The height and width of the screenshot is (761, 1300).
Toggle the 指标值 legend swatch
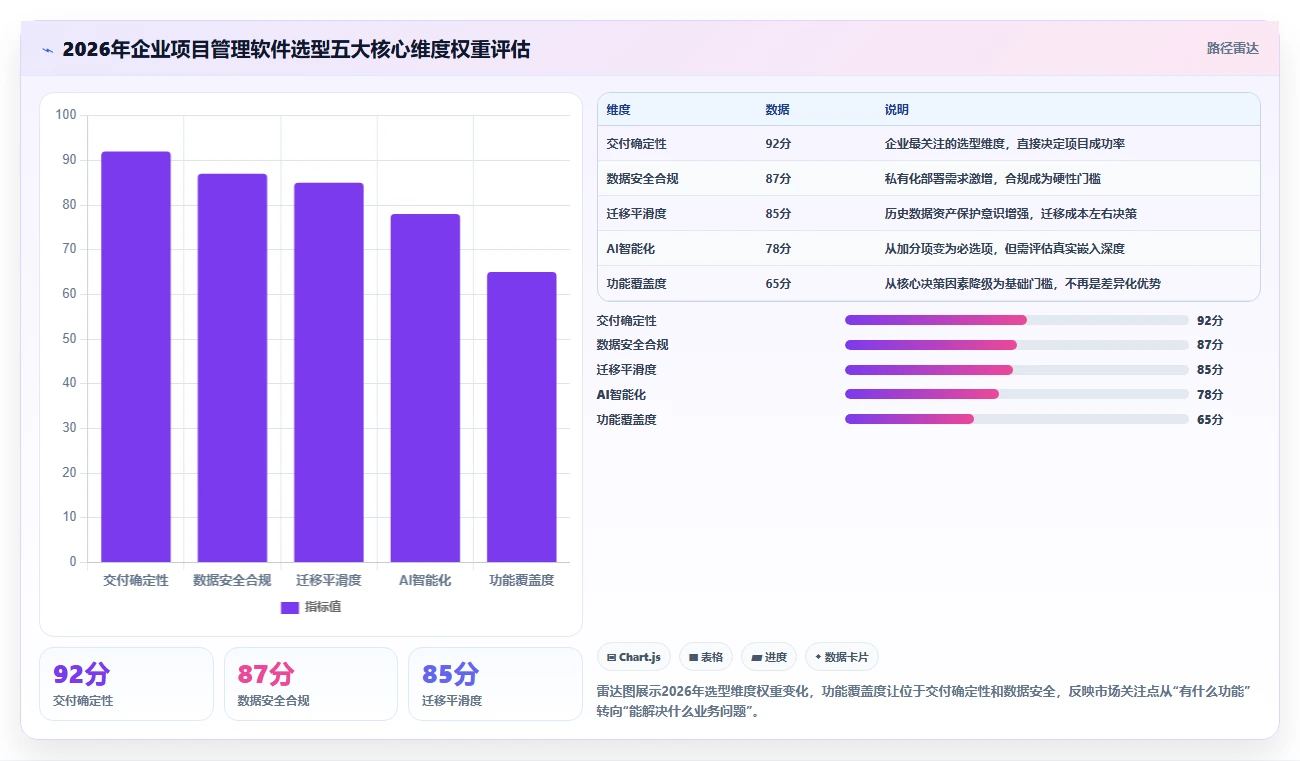pos(290,607)
